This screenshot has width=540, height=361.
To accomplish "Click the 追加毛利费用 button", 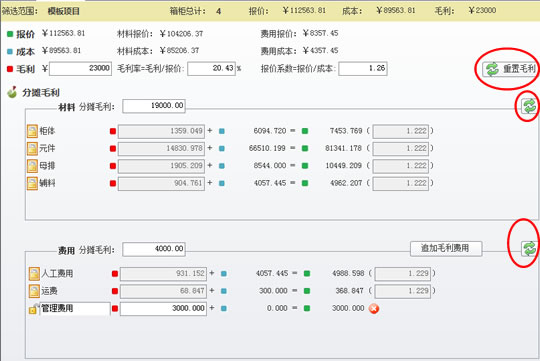I will (x=446, y=248).
